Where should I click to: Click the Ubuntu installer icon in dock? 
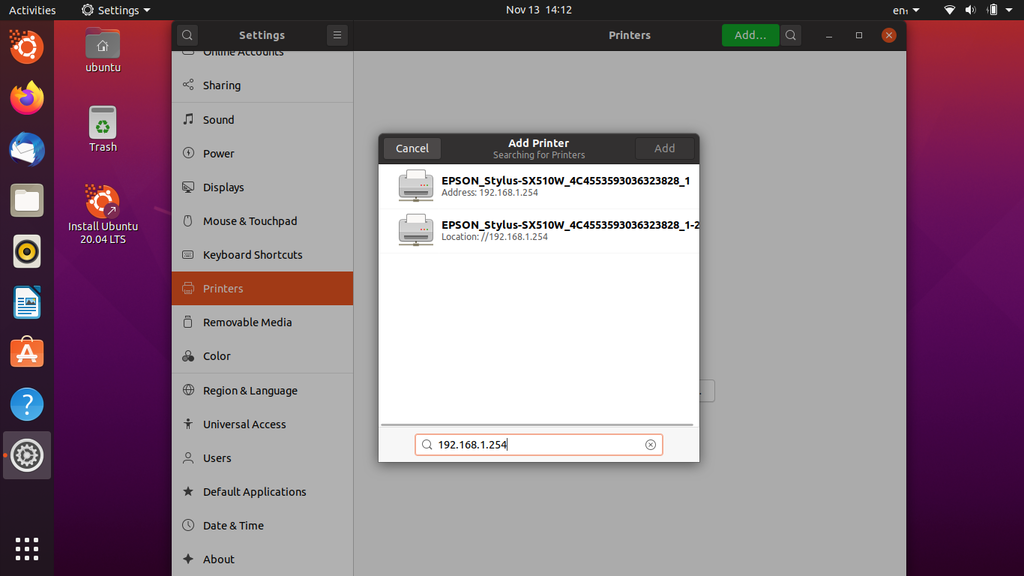coord(27,47)
